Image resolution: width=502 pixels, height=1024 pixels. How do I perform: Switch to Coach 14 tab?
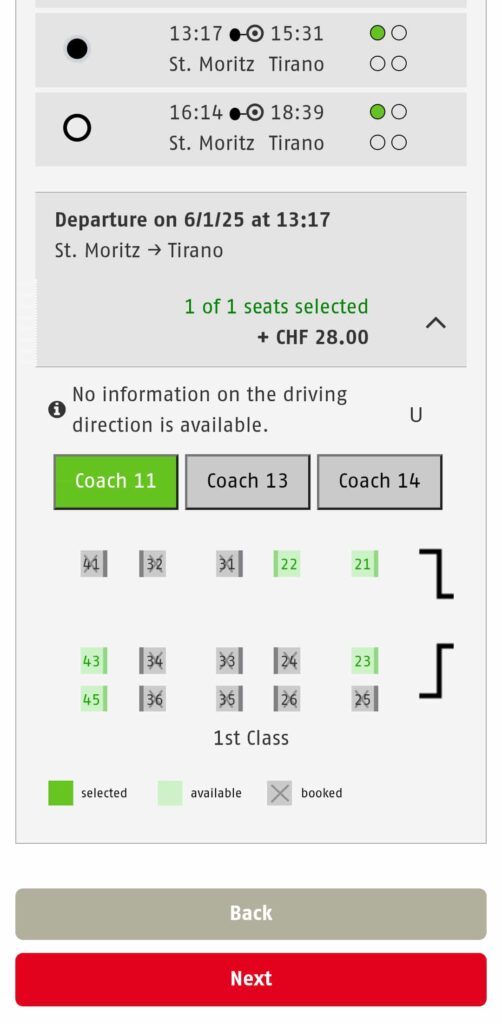click(x=379, y=482)
